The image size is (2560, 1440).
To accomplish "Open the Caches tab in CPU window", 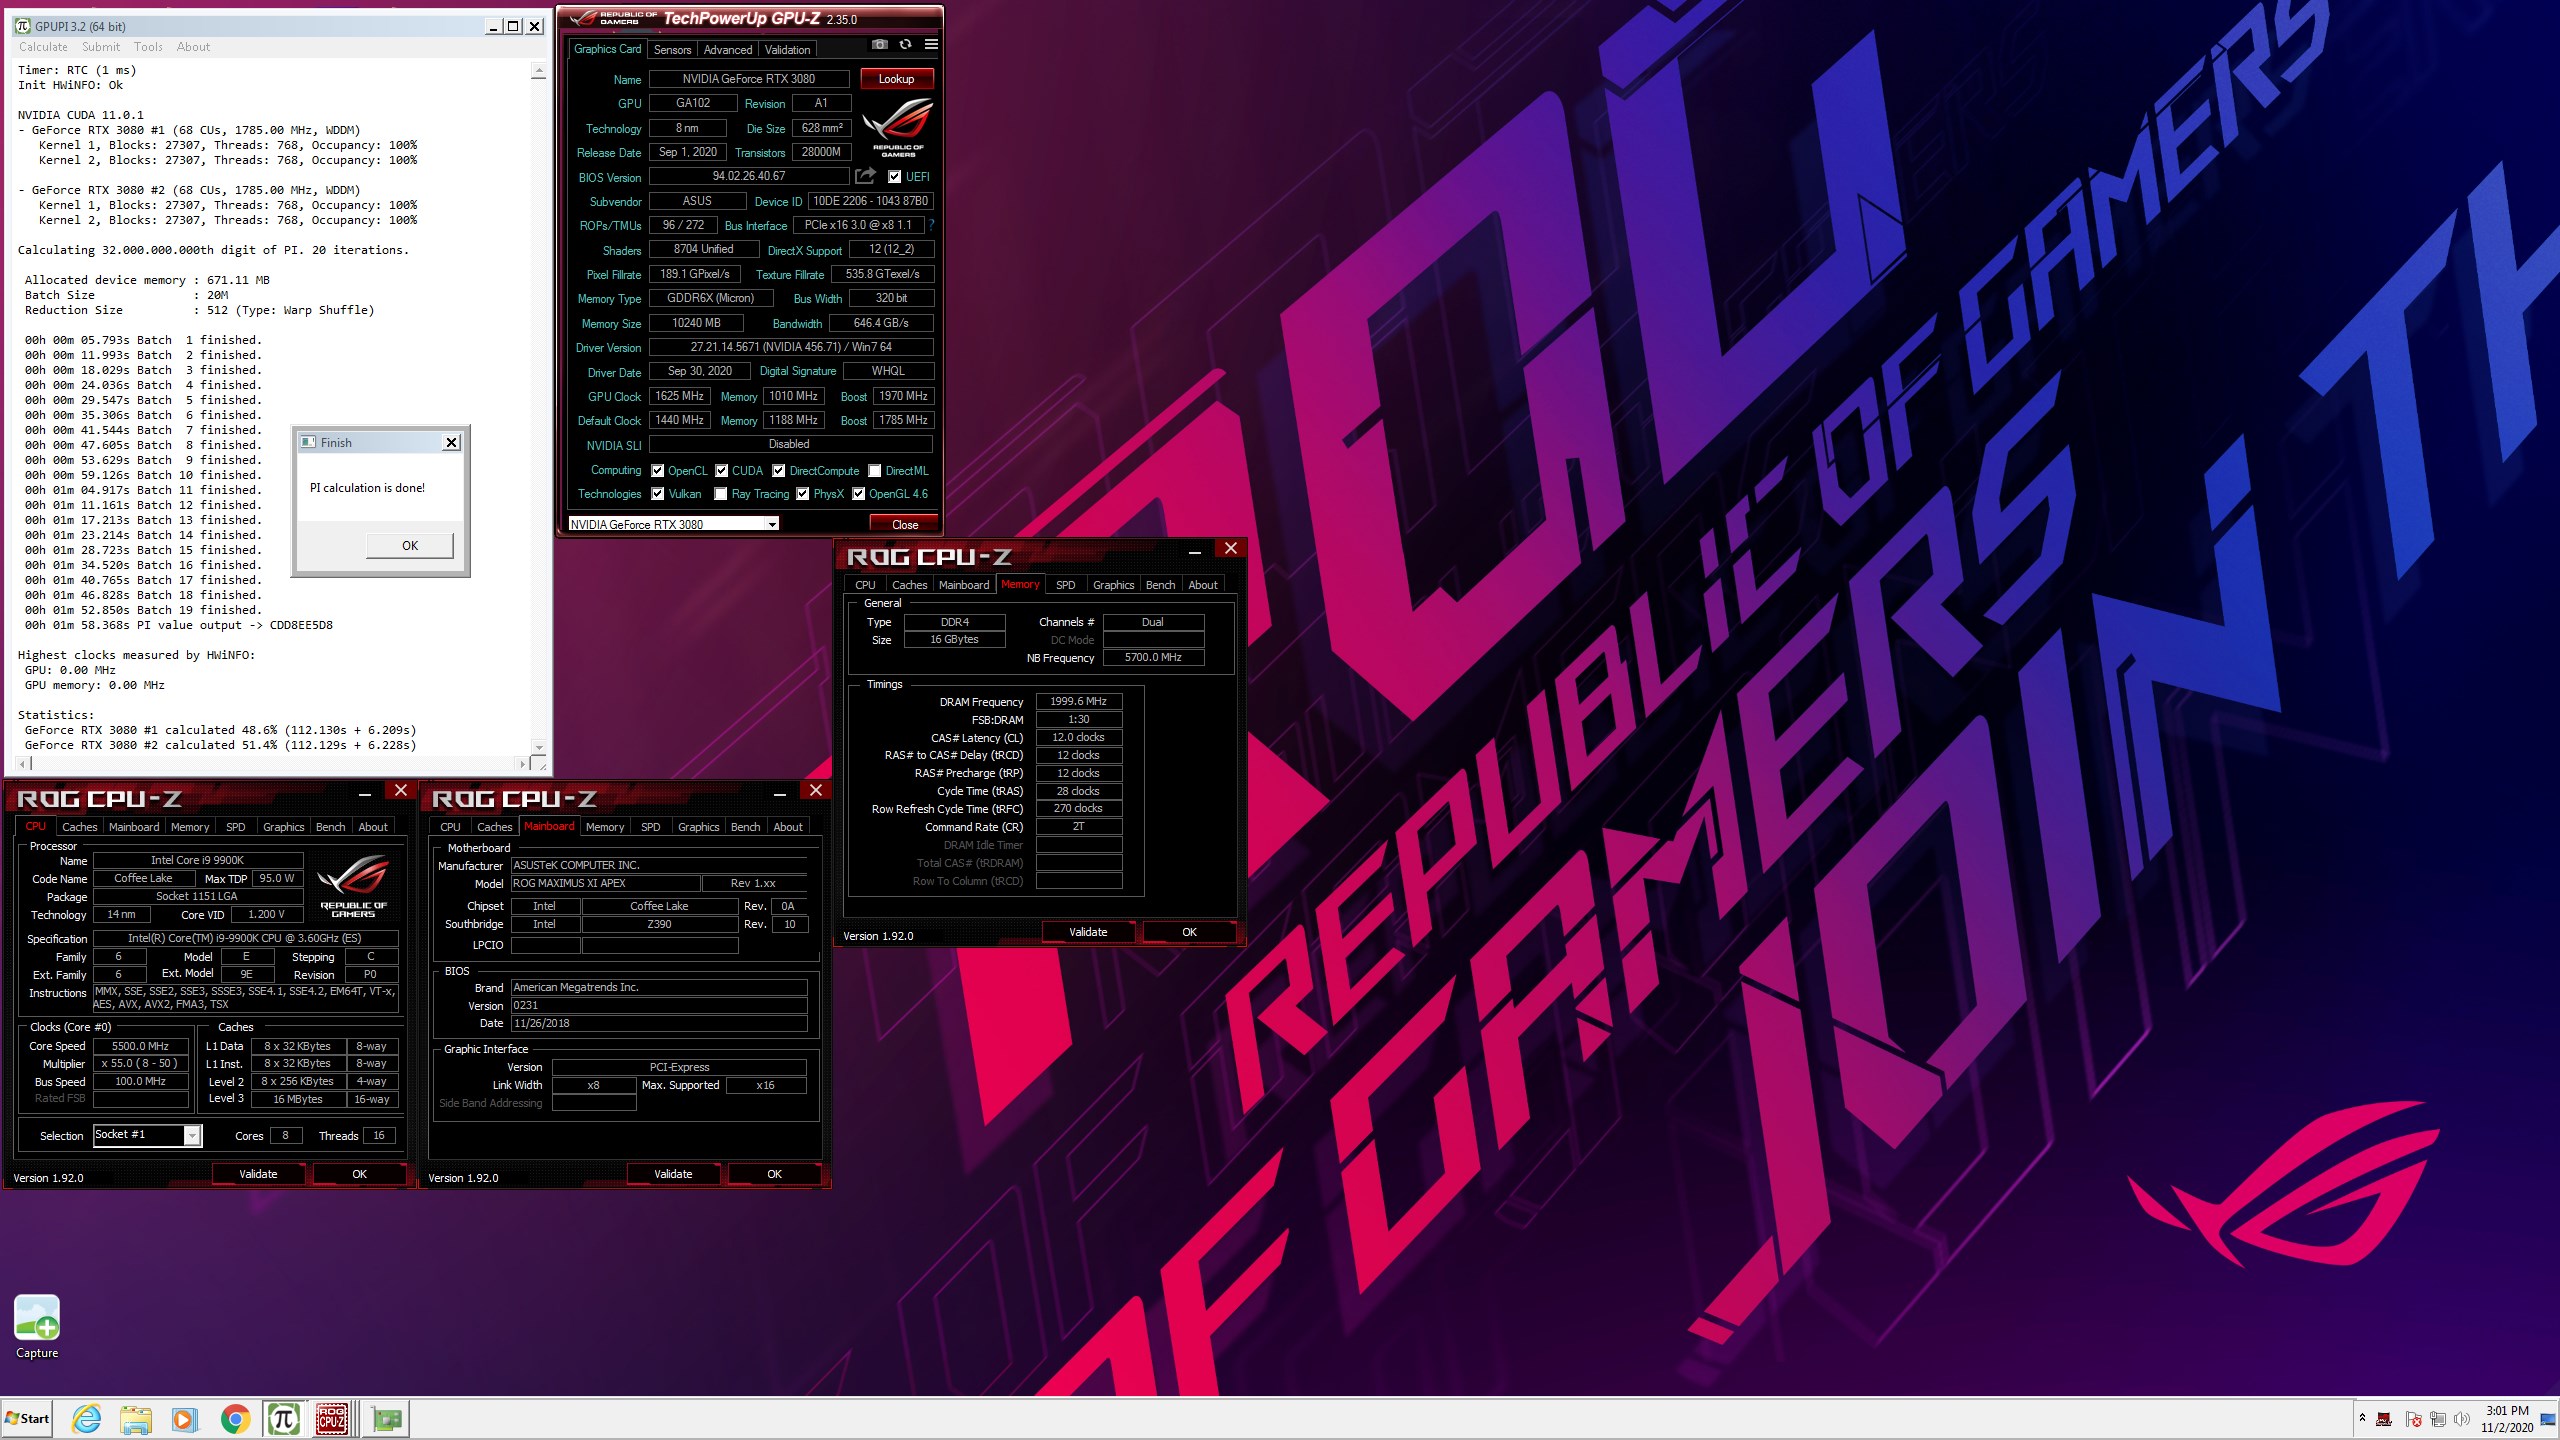I will click(79, 827).
